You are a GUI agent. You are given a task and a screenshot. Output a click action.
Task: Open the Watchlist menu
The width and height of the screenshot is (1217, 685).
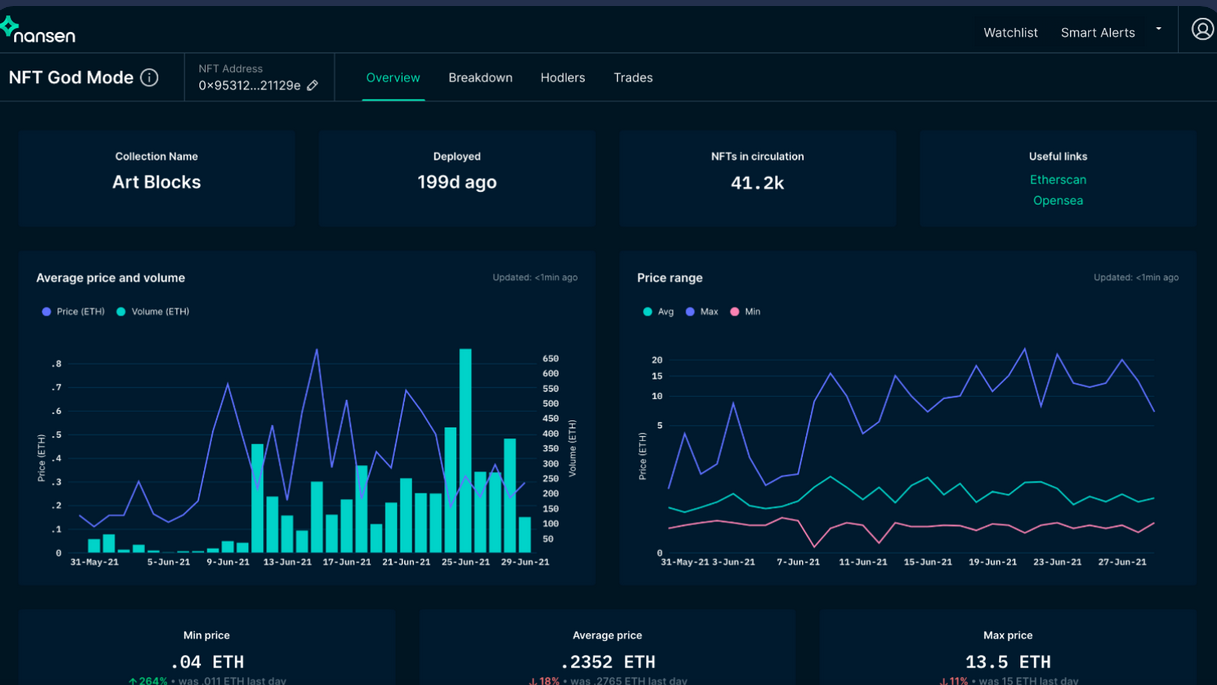pos(1010,33)
